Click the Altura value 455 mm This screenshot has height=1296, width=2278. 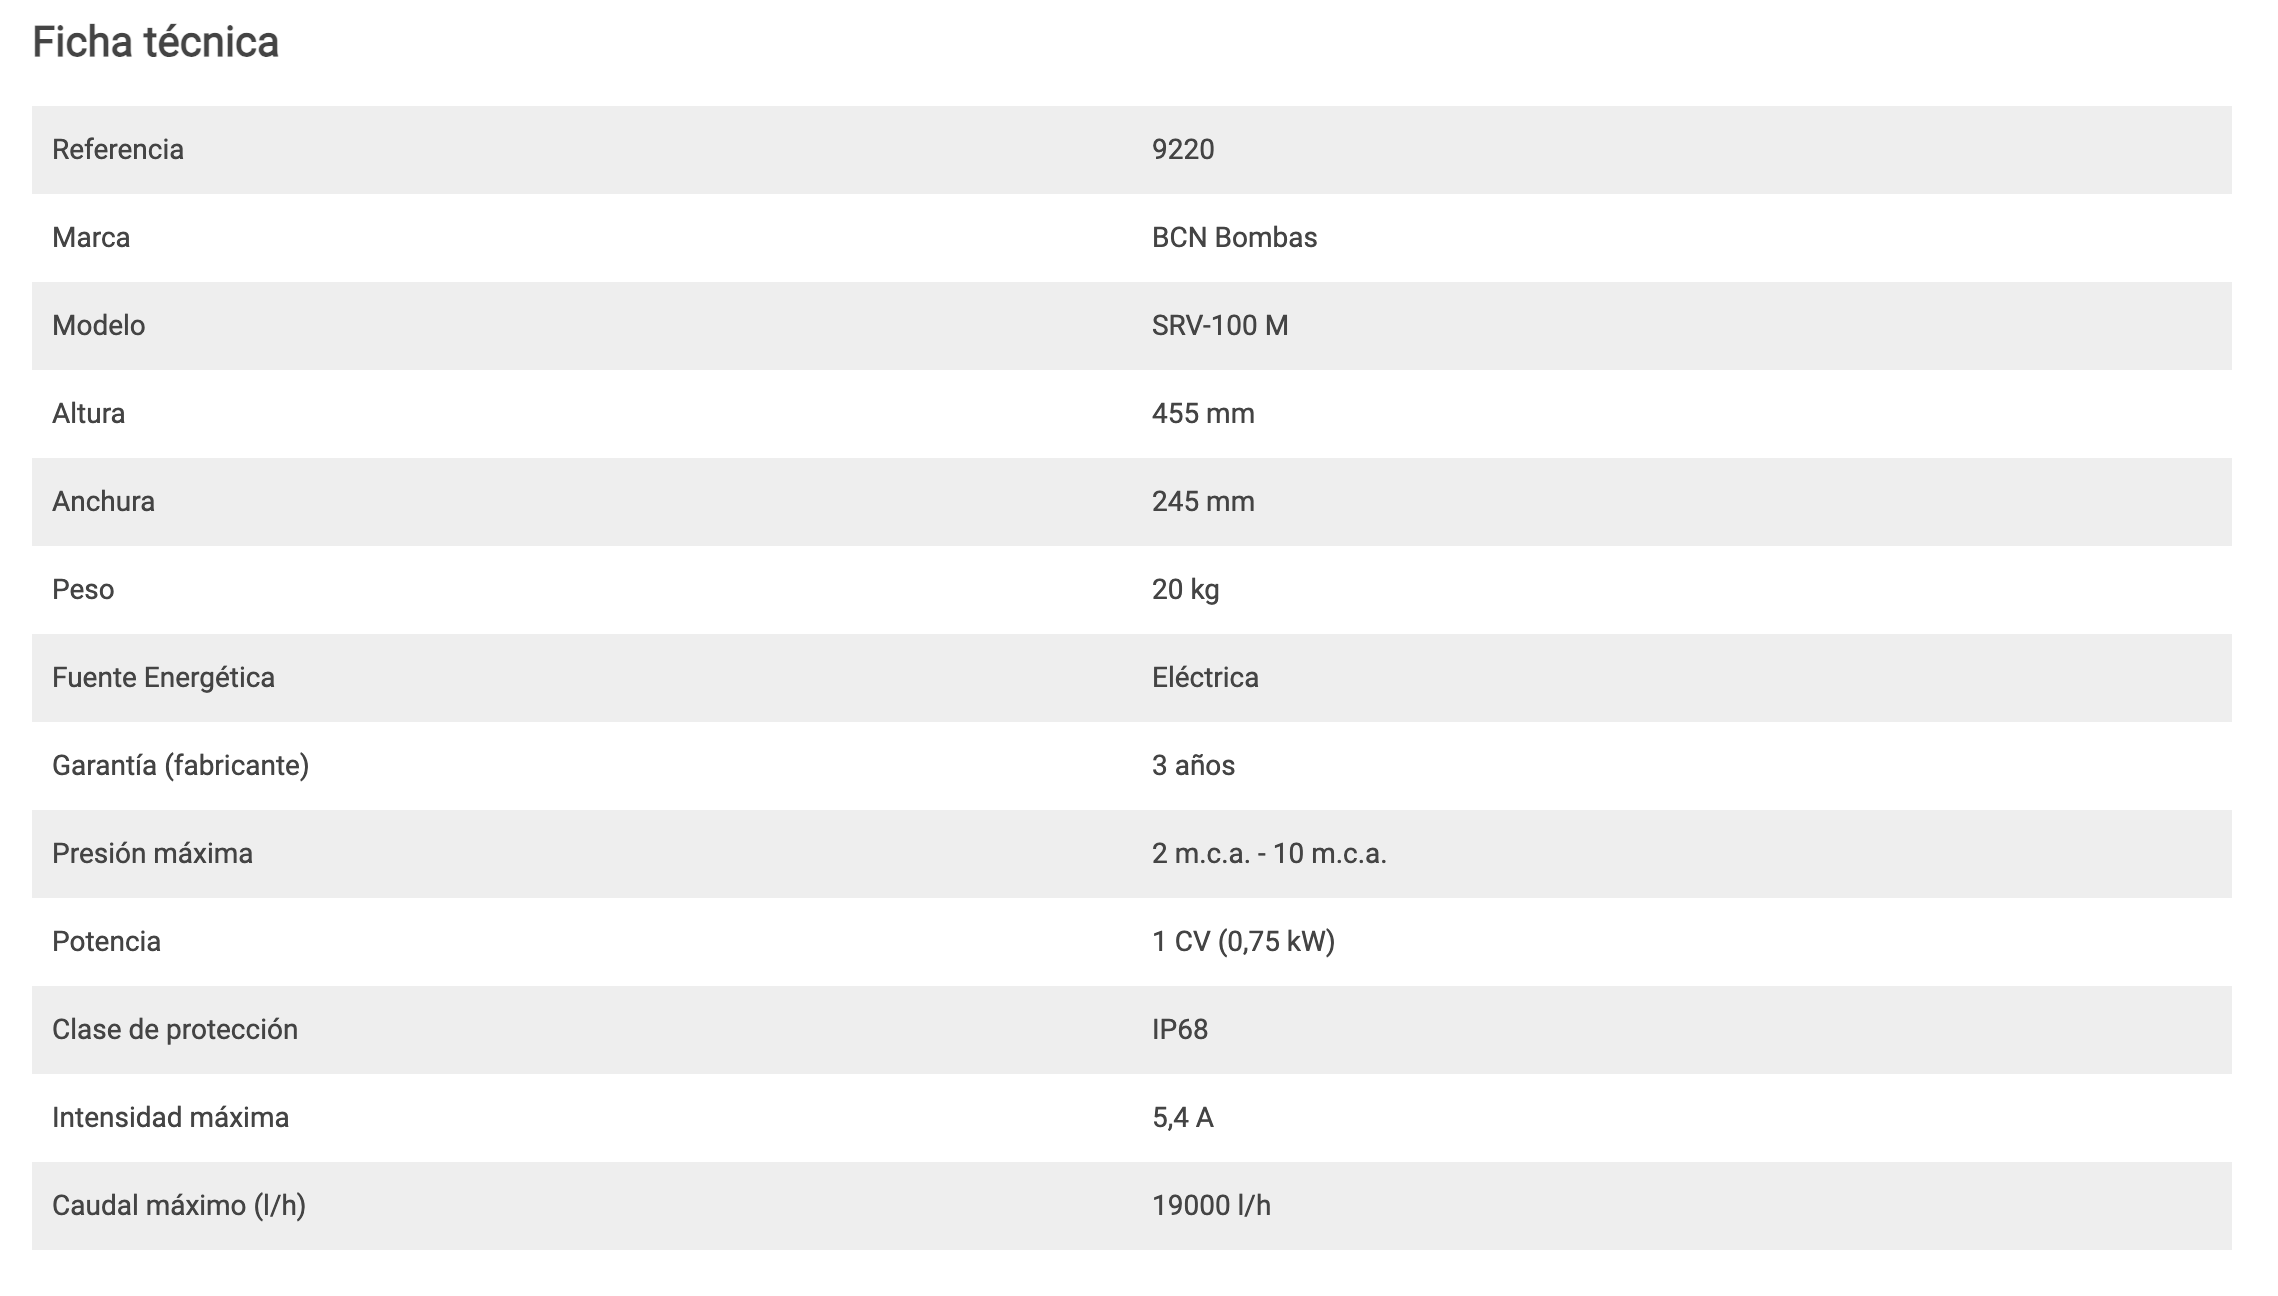[1203, 414]
